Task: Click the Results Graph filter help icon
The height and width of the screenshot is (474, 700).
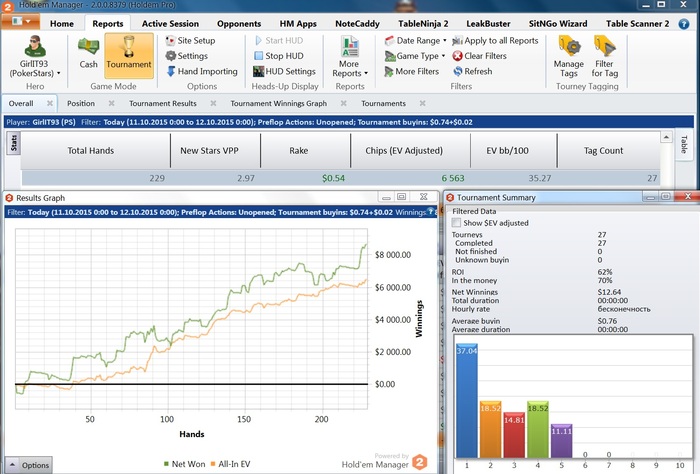Action: (x=430, y=212)
